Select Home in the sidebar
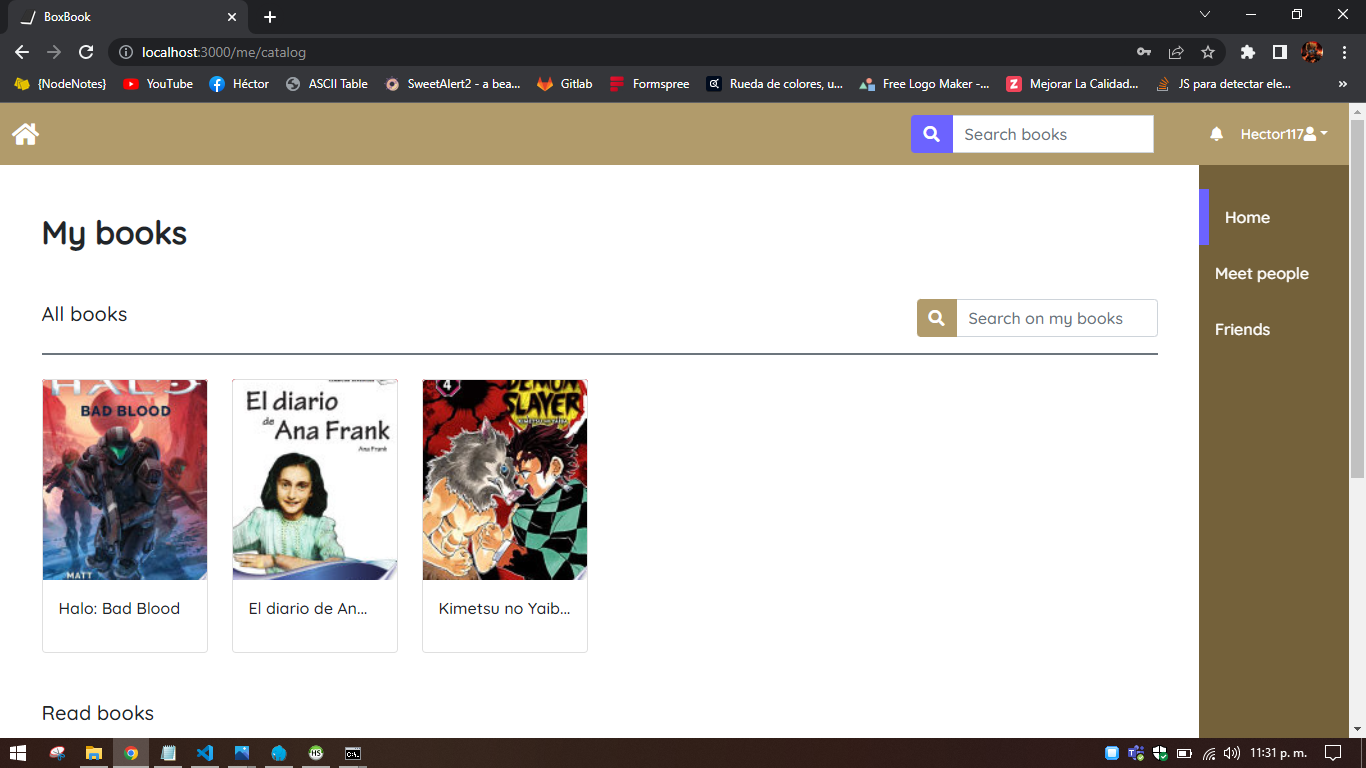1366x768 pixels. point(1247,217)
